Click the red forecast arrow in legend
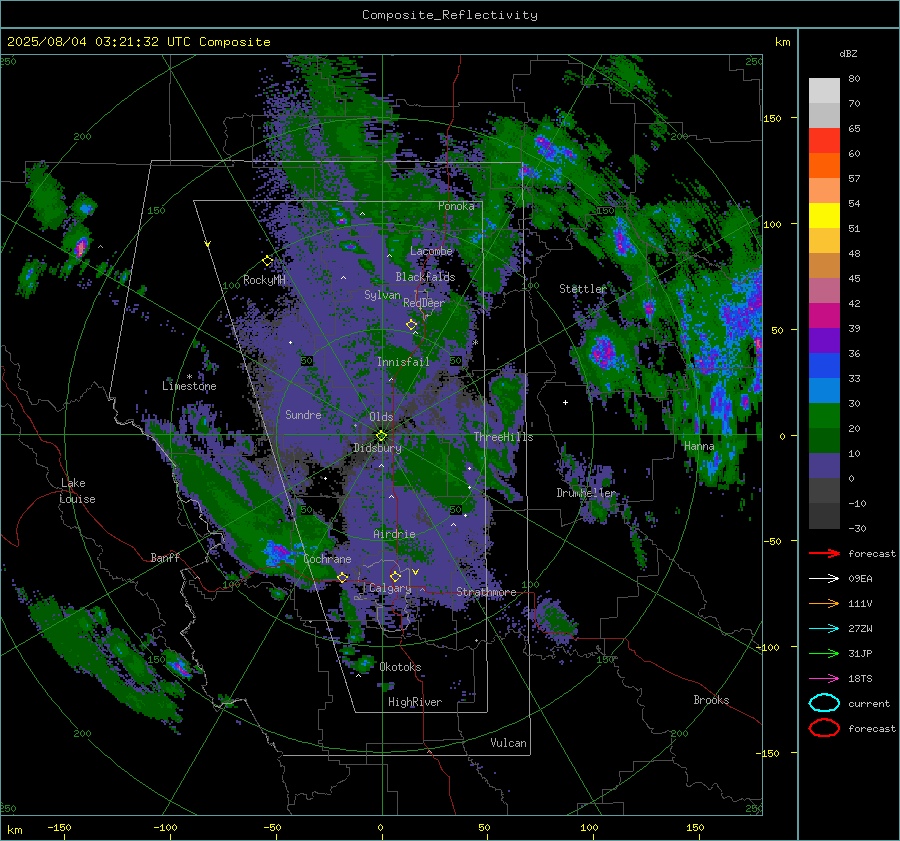Image resolution: width=900 pixels, height=841 pixels. 824,553
